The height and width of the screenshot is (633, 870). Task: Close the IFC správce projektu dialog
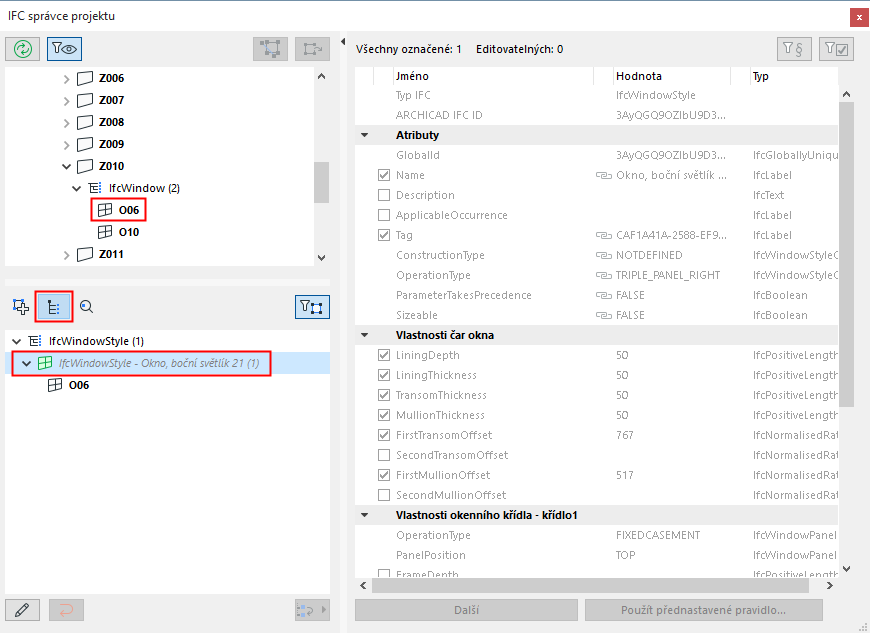(859, 17)
